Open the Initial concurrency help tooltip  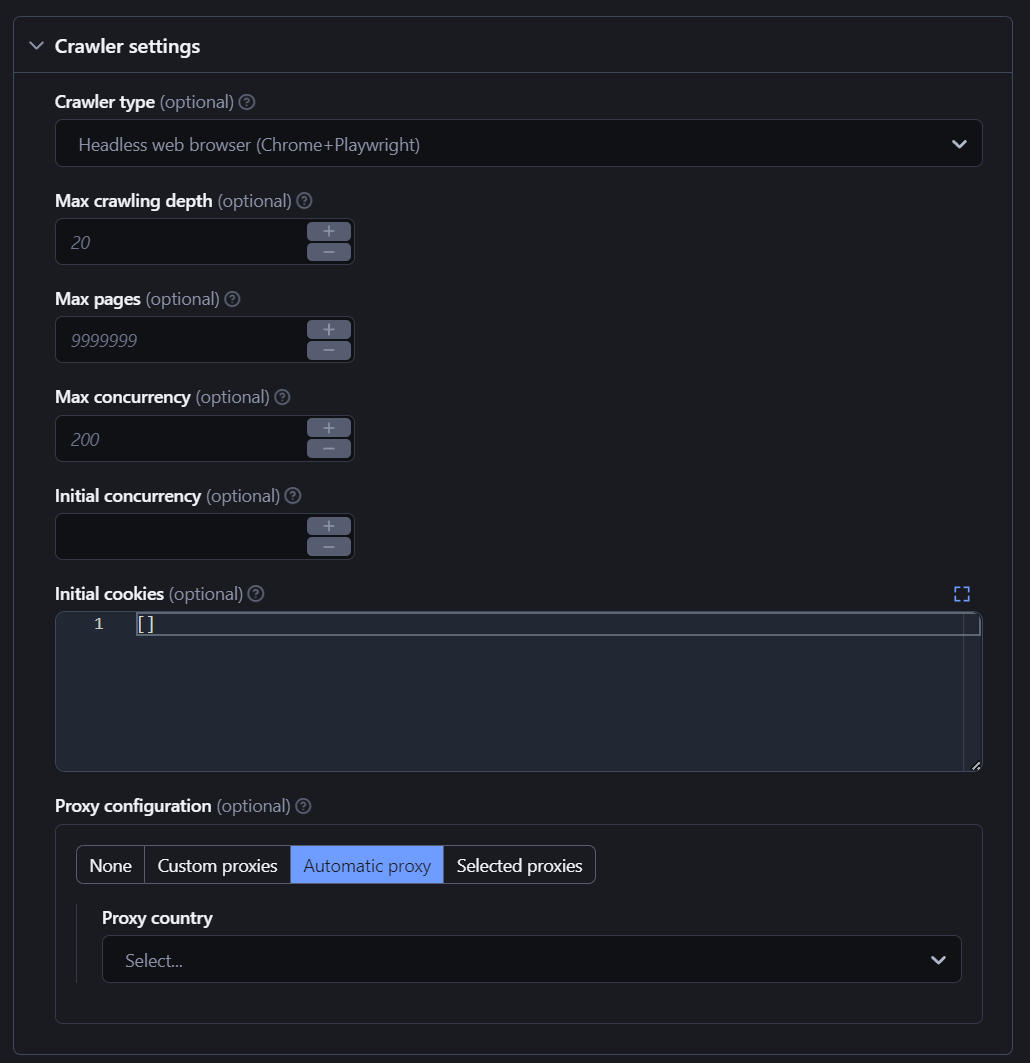pyautogui.click(x=292, y=495)
